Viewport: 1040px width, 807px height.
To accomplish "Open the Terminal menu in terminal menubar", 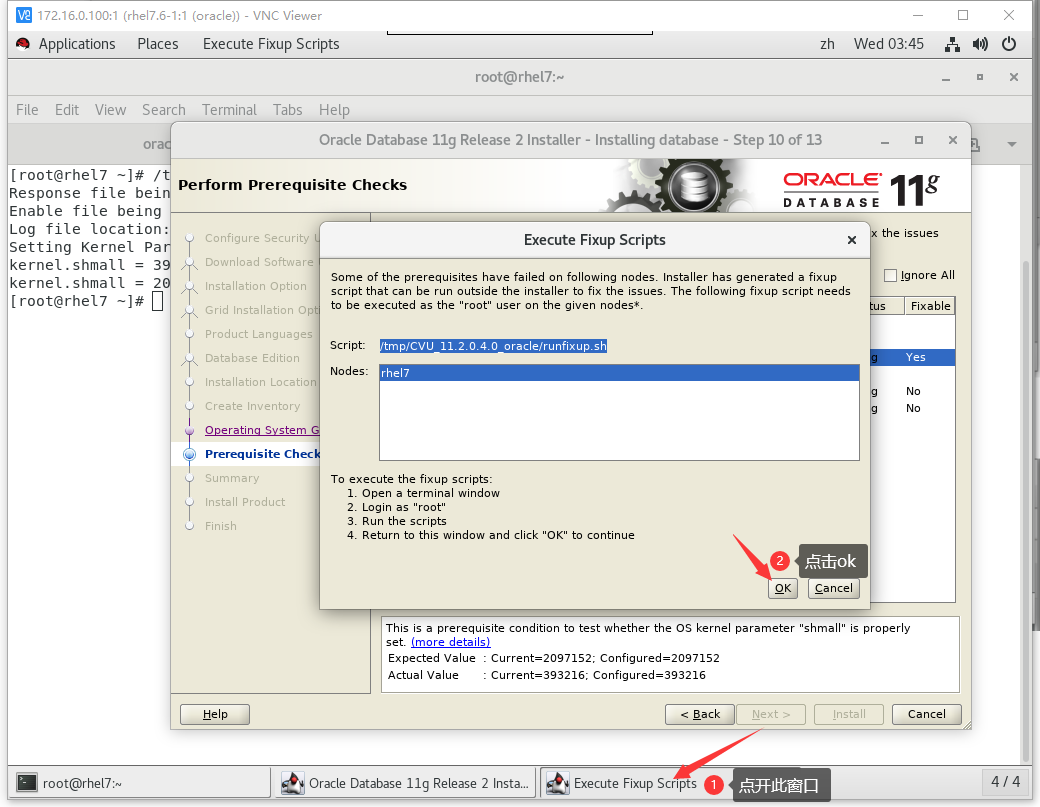I will click(x=229, y=109).
